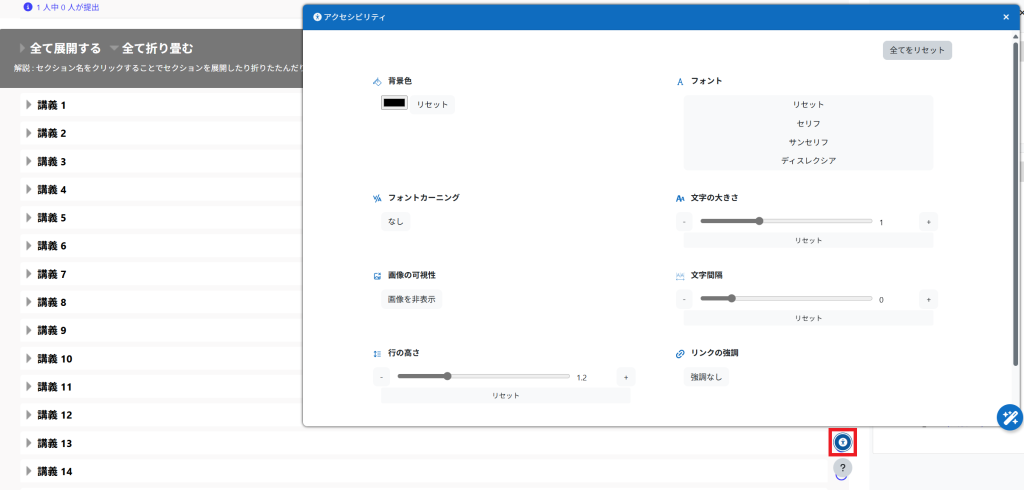Click the question mark help icon
The image size is (1024, 490).
pos(843,467)
